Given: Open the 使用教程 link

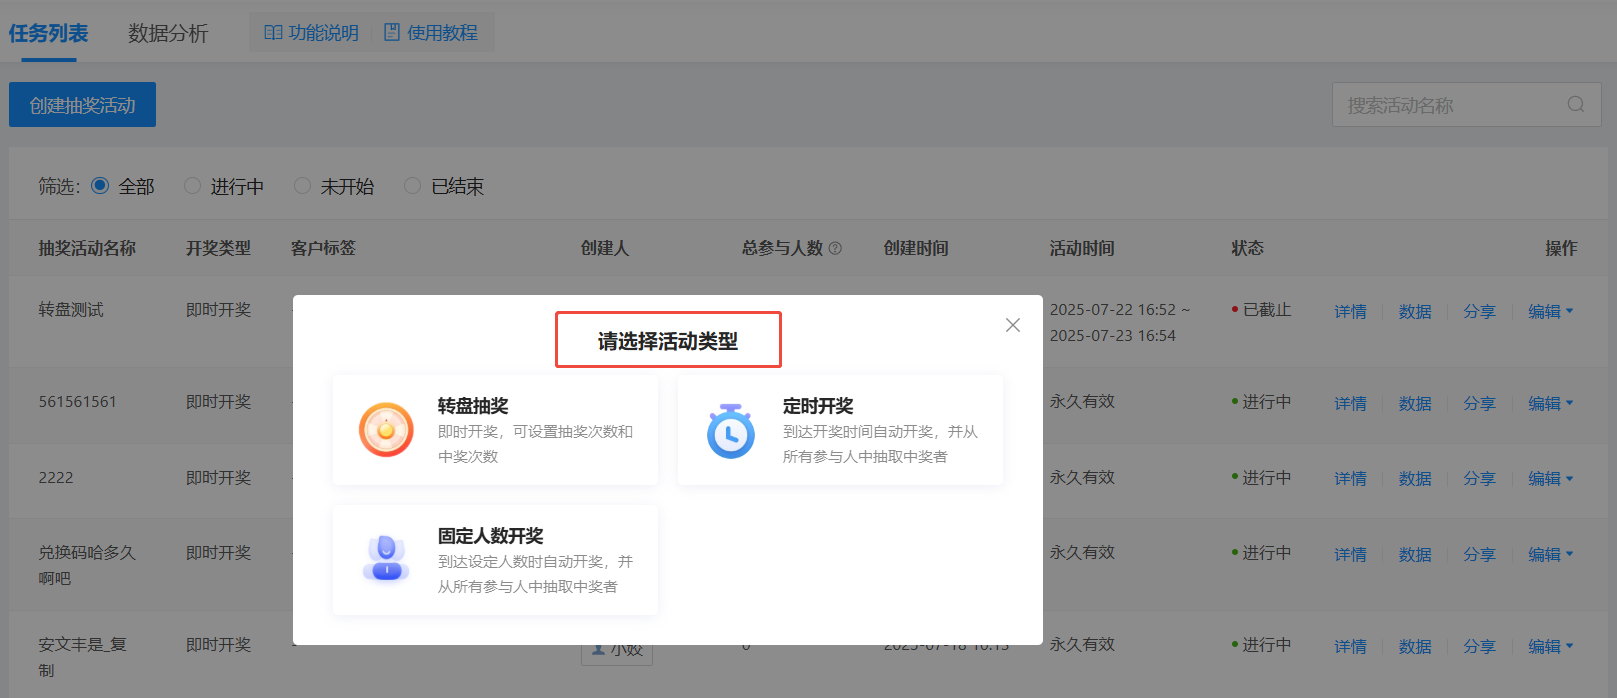Looking at the screenshot, I should tap(431, 33).
